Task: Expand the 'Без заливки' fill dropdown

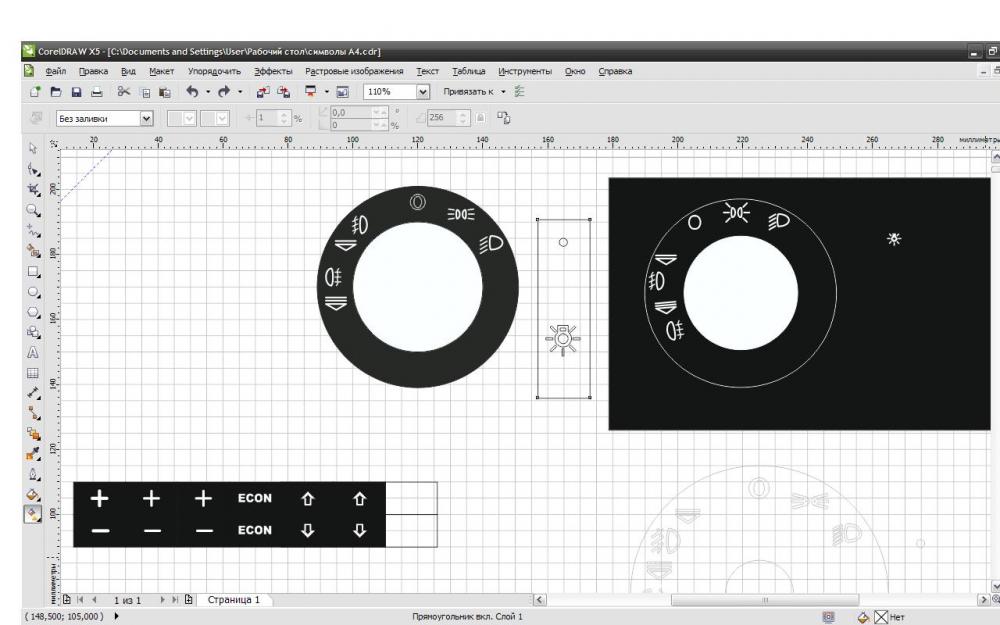Action: [x=147, y=118]
